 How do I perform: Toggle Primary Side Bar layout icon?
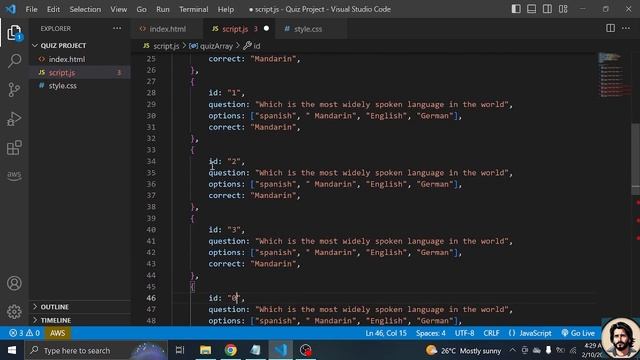(x=516, y=9)
